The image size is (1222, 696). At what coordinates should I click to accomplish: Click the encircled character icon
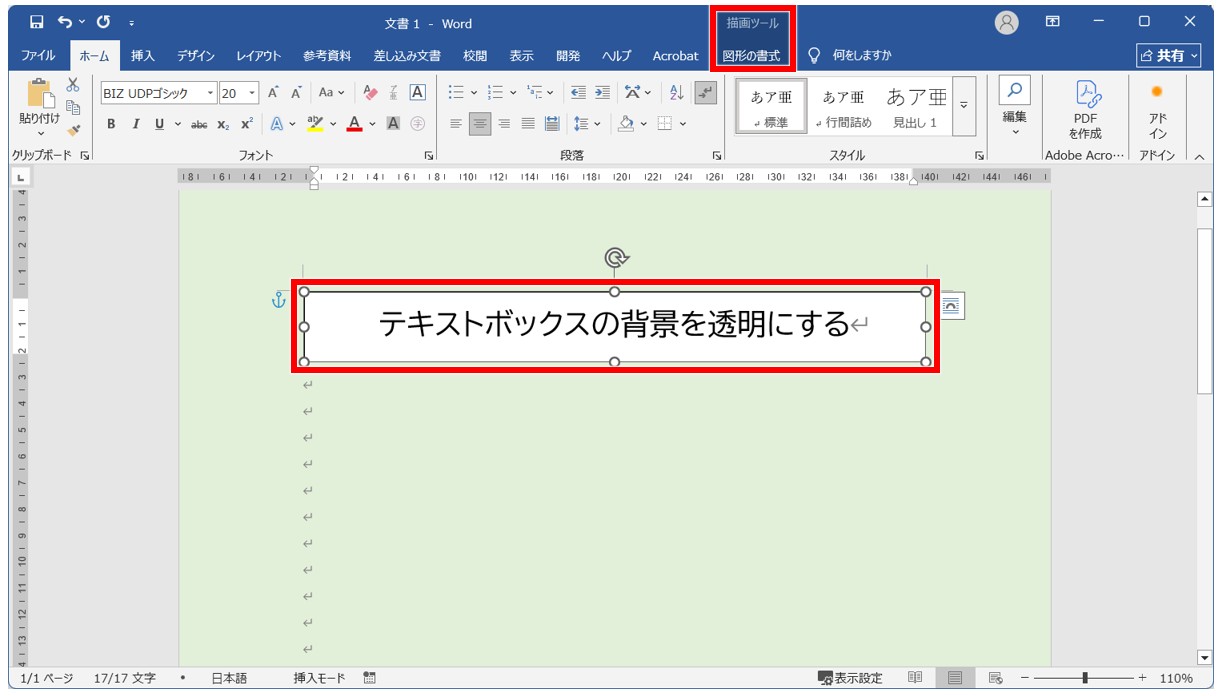[418, 124]
